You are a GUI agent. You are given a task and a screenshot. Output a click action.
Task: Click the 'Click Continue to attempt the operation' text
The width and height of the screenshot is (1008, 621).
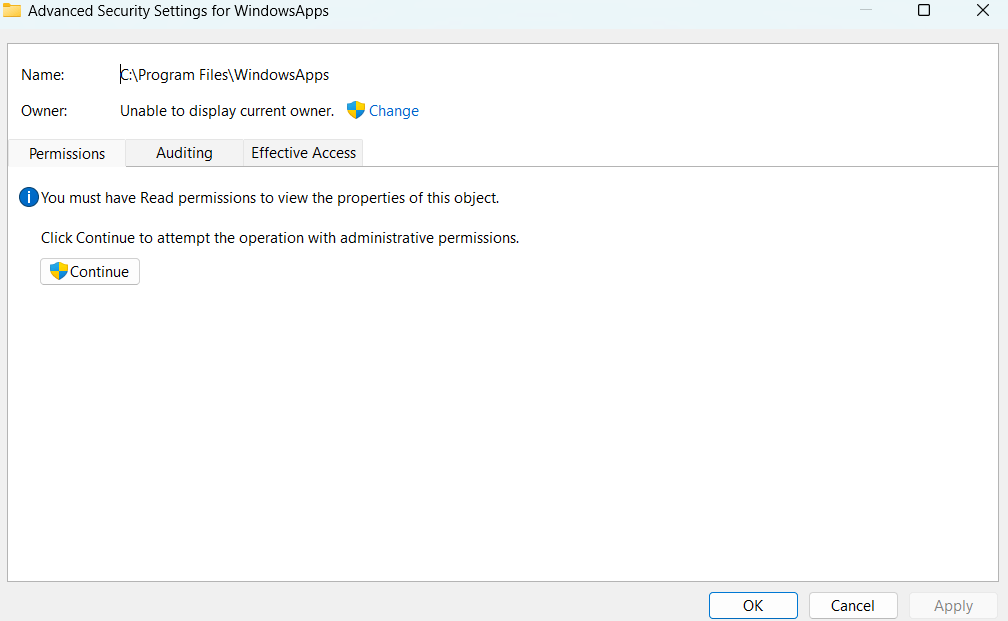280,238
